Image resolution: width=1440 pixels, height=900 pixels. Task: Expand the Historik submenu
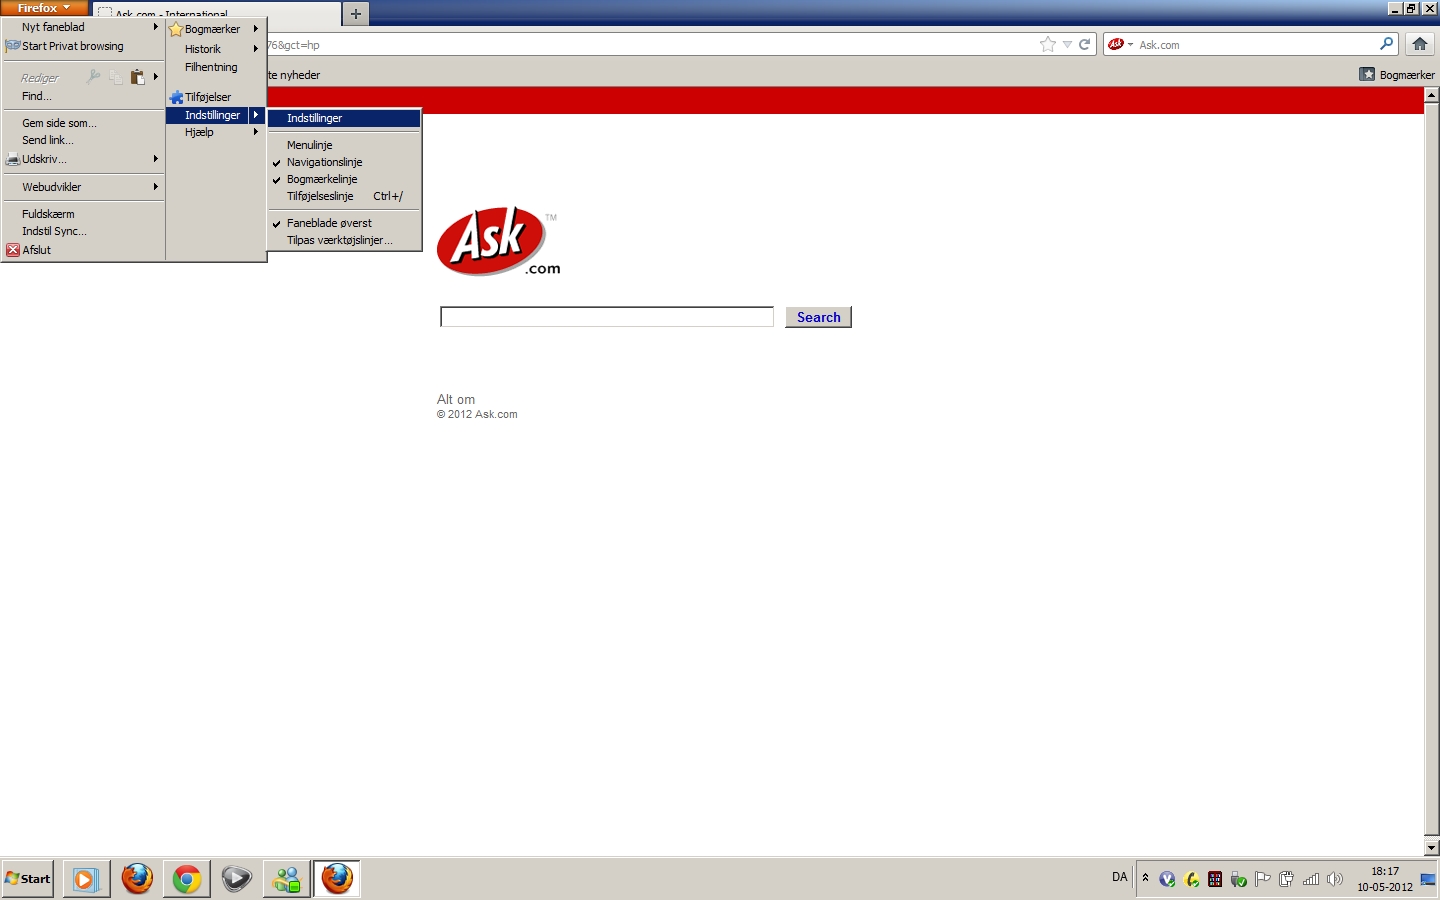pos(215,49)
